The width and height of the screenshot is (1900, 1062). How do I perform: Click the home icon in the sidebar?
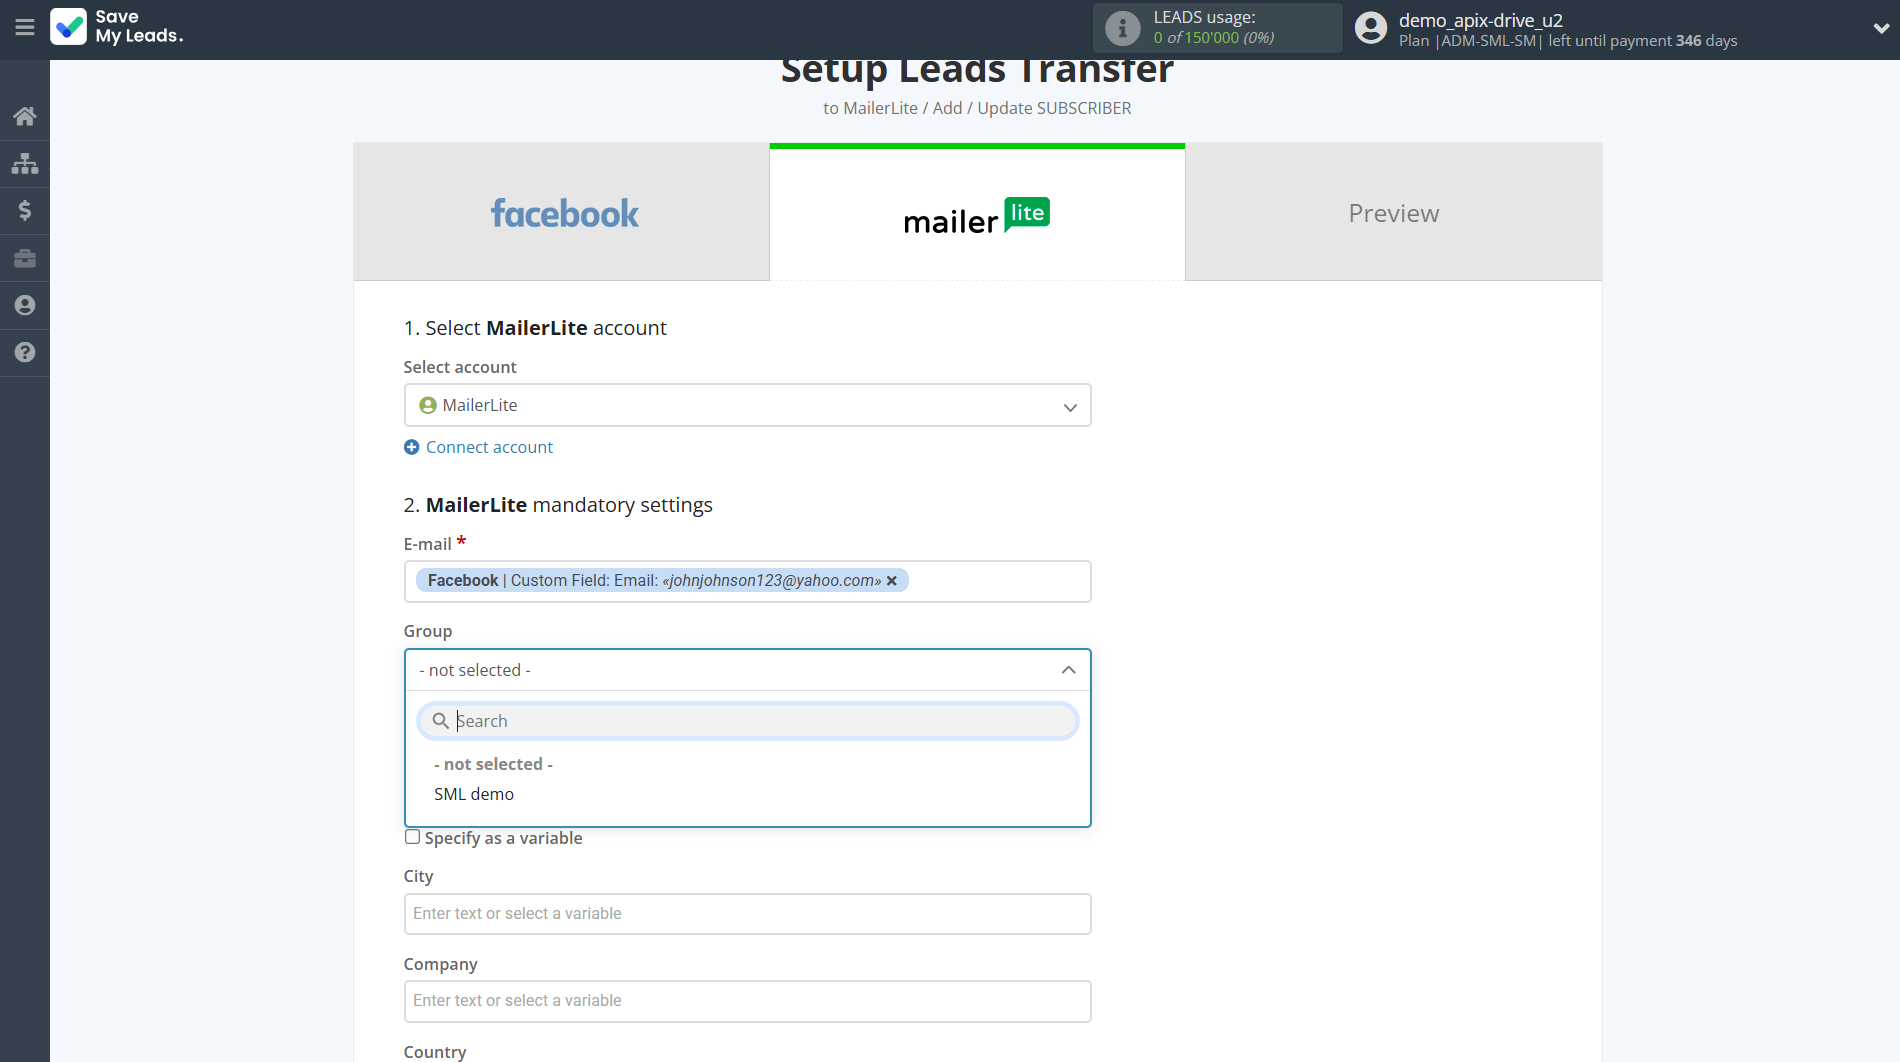pos(25,116)
